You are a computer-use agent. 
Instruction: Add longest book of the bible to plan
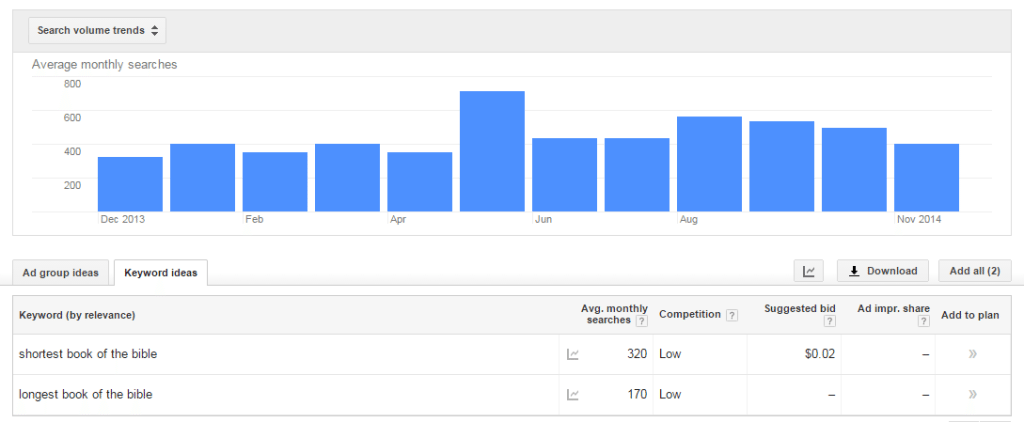click(x=972, y=395)
